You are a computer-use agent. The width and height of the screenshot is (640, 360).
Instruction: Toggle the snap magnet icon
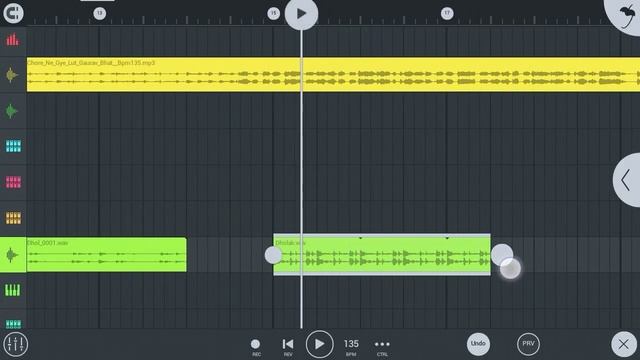click(13, 13)
